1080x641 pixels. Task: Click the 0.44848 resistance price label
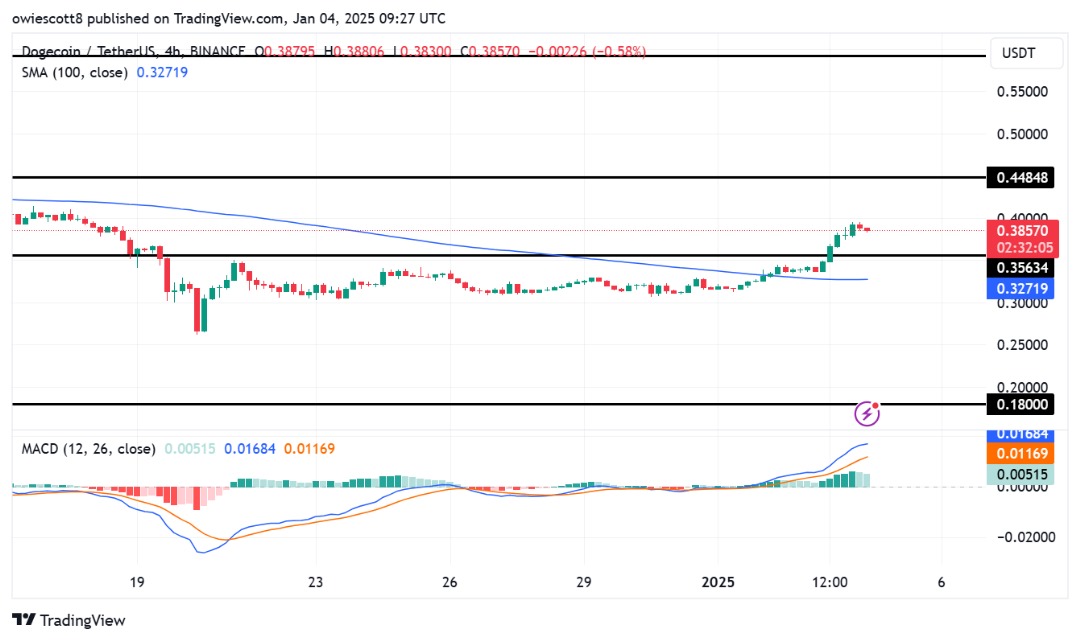(x=1023, y=178)
